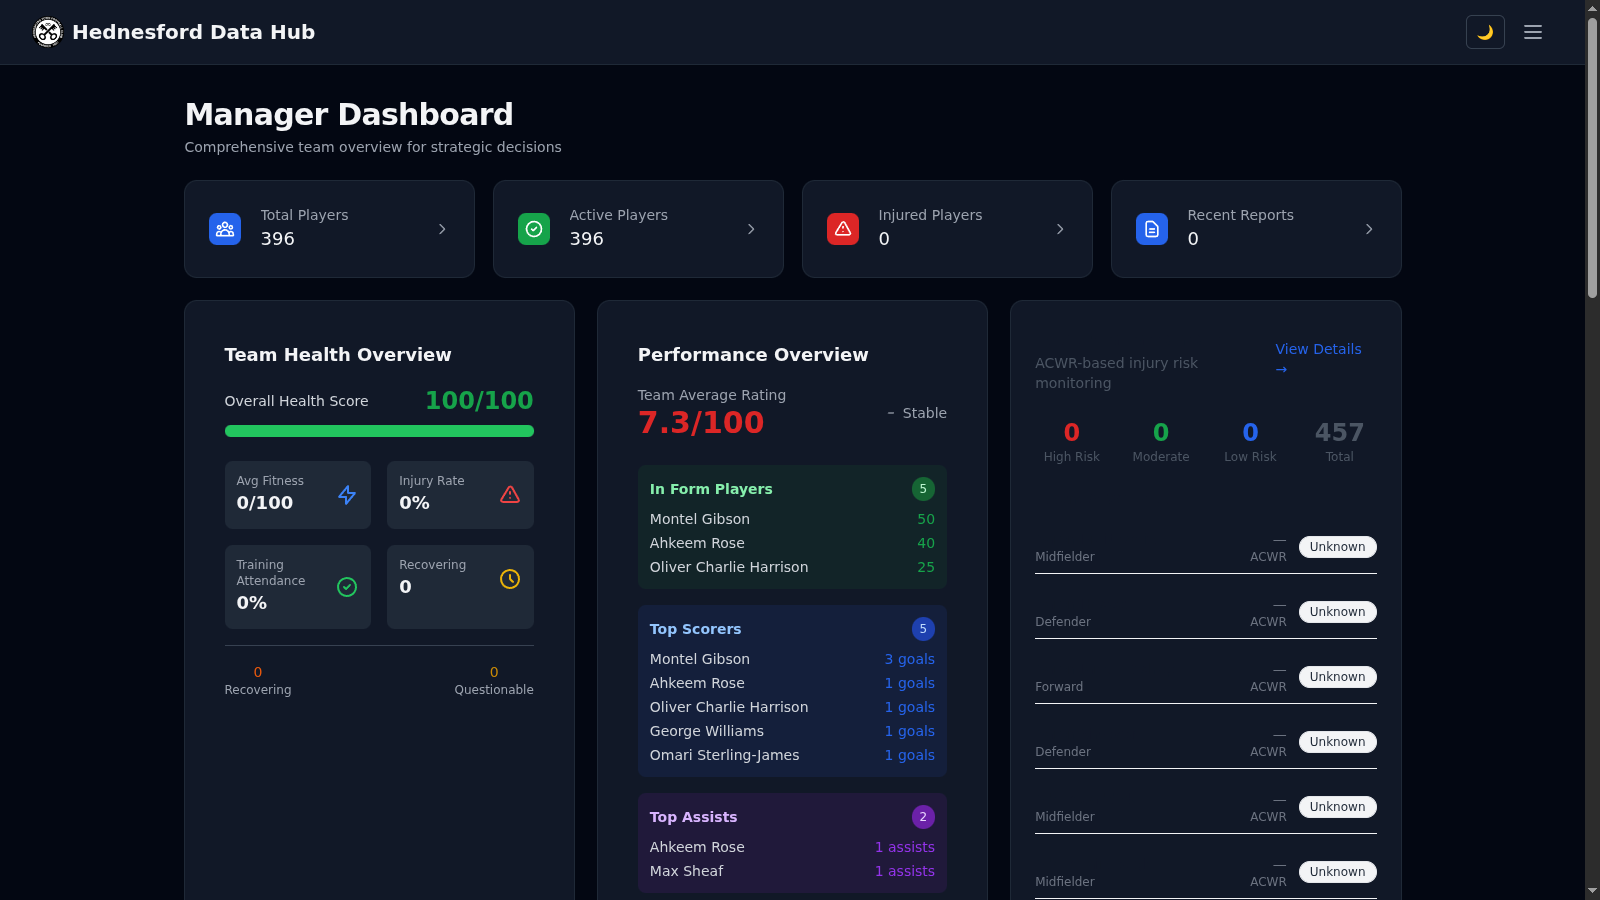Select Montel Gibson in In Form Players
This screenshot has width=1600, height=900.
700,519
